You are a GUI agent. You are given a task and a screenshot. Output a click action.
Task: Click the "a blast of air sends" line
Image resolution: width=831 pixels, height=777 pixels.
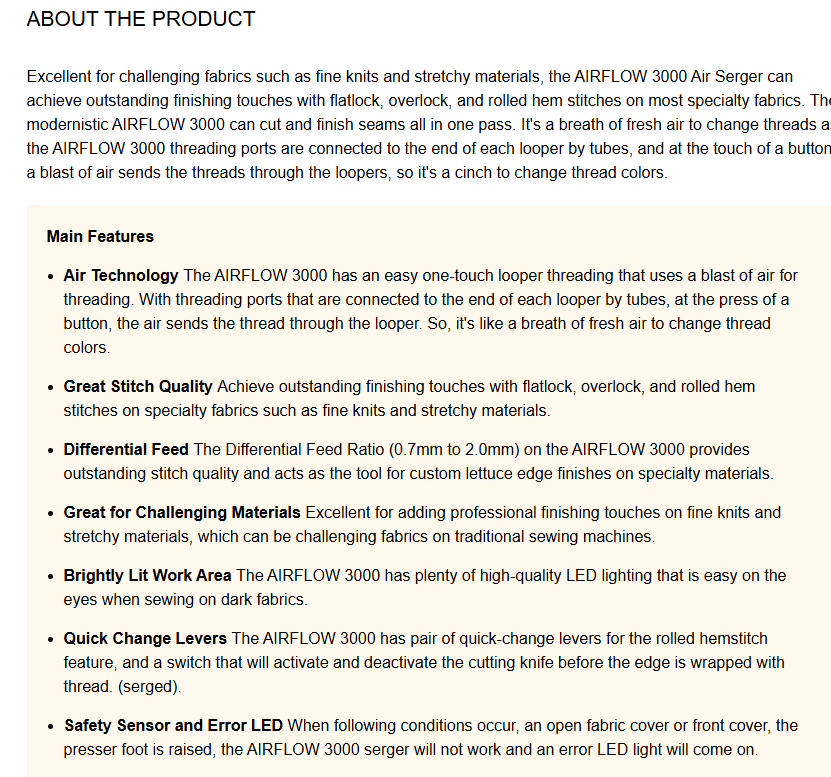(346, 173)
